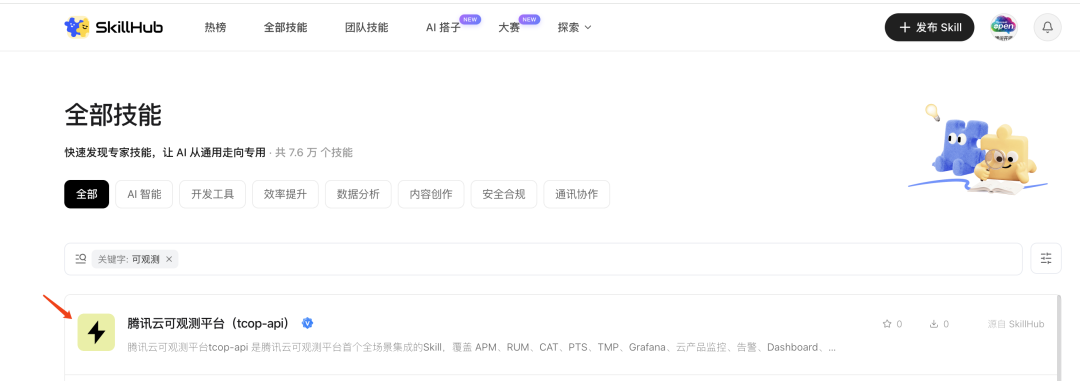Click the lightning bolt skill icon
This screenshot has height=381, width=1080.
pos(96,332)
